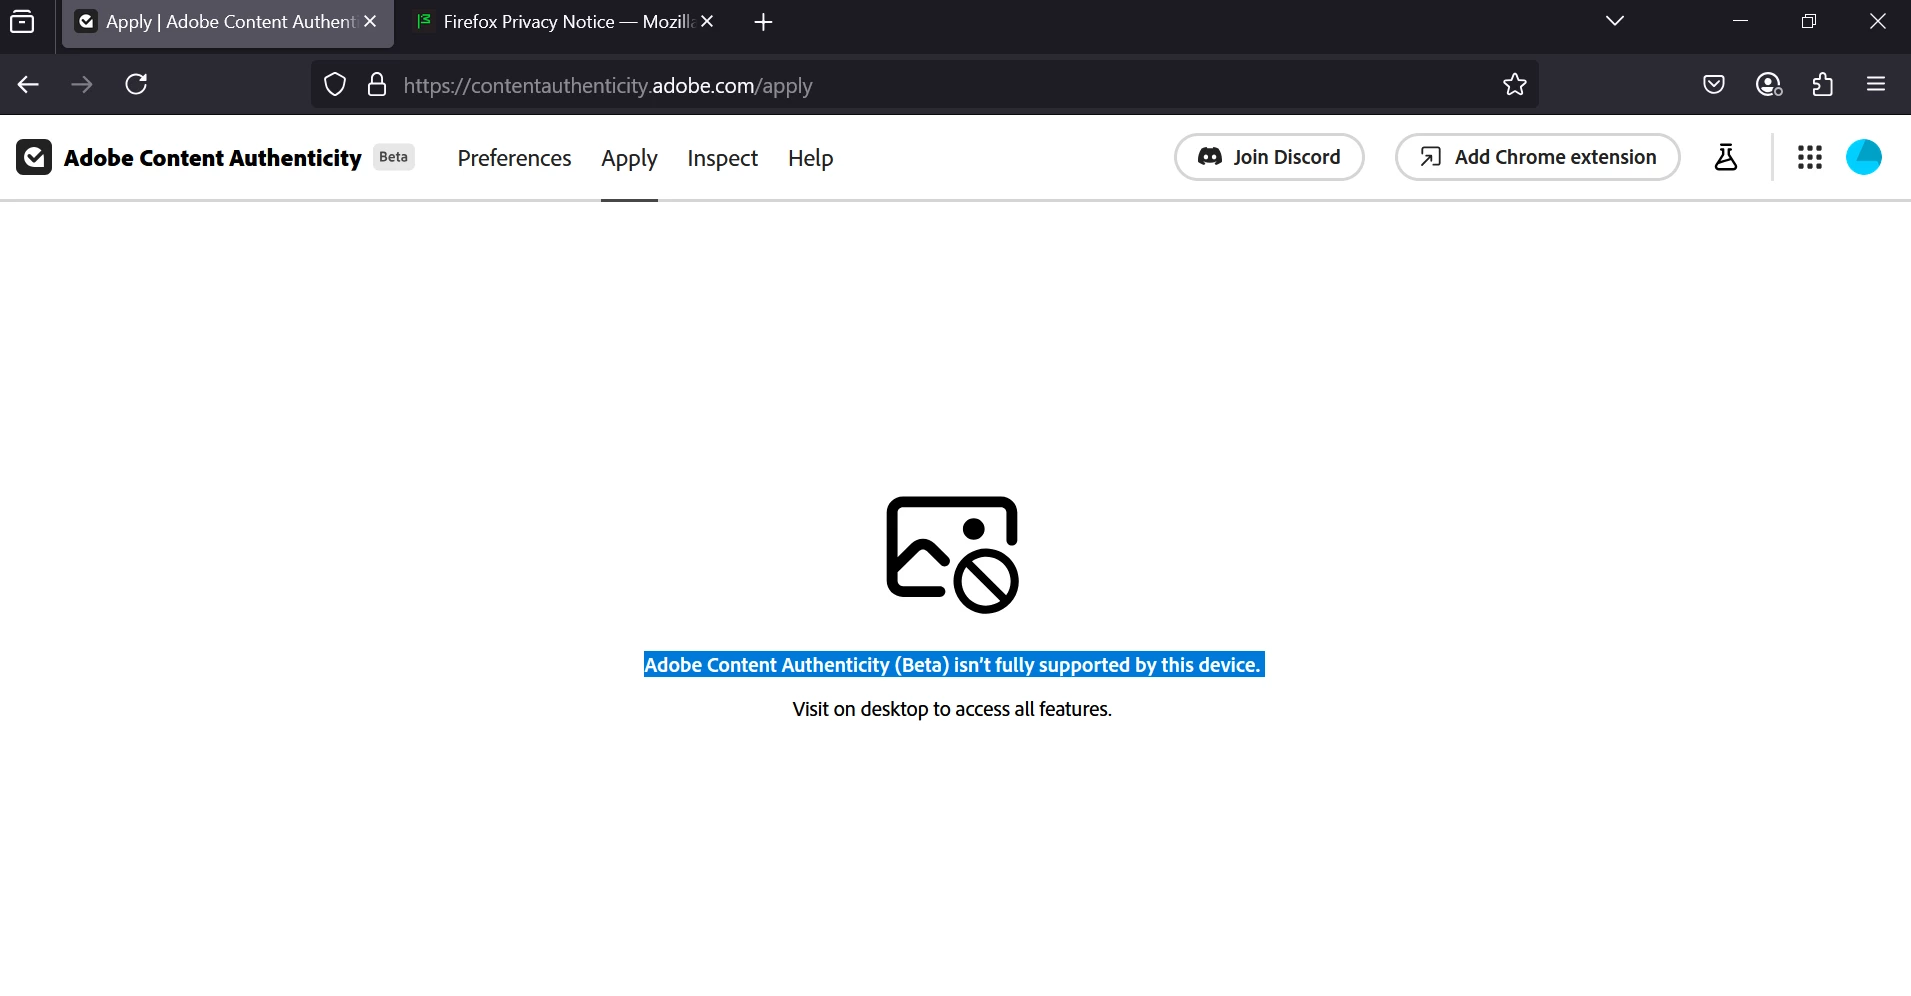Select the Apply Adobe Content Authenticity browser tab
The height and width of the screenshot is (996, 1911).
point(228,22)
